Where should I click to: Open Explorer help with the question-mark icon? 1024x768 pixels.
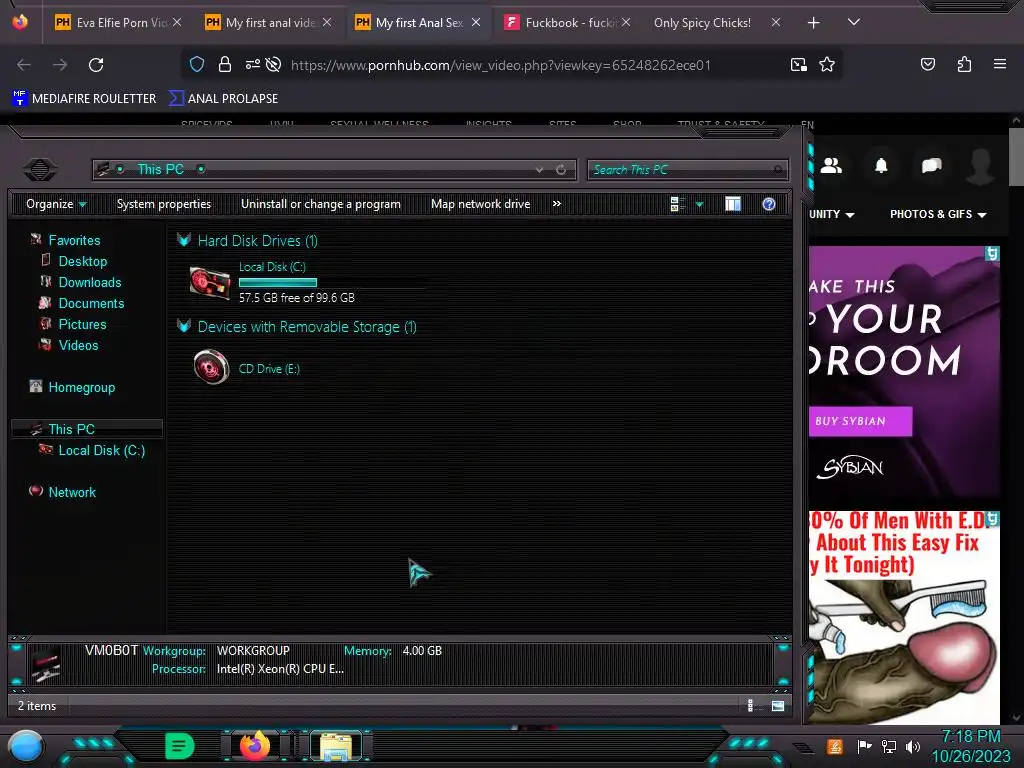click(769, 204)
